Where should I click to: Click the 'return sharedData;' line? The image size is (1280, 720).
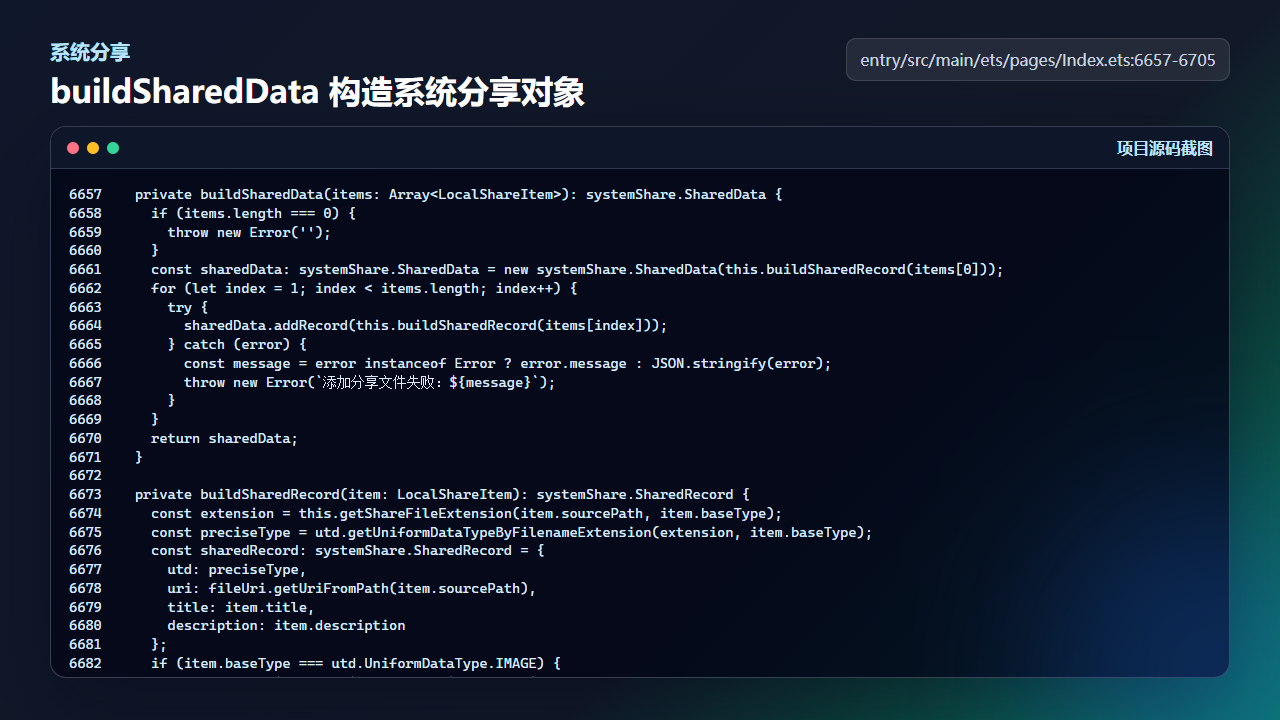[x=225, y=438]
